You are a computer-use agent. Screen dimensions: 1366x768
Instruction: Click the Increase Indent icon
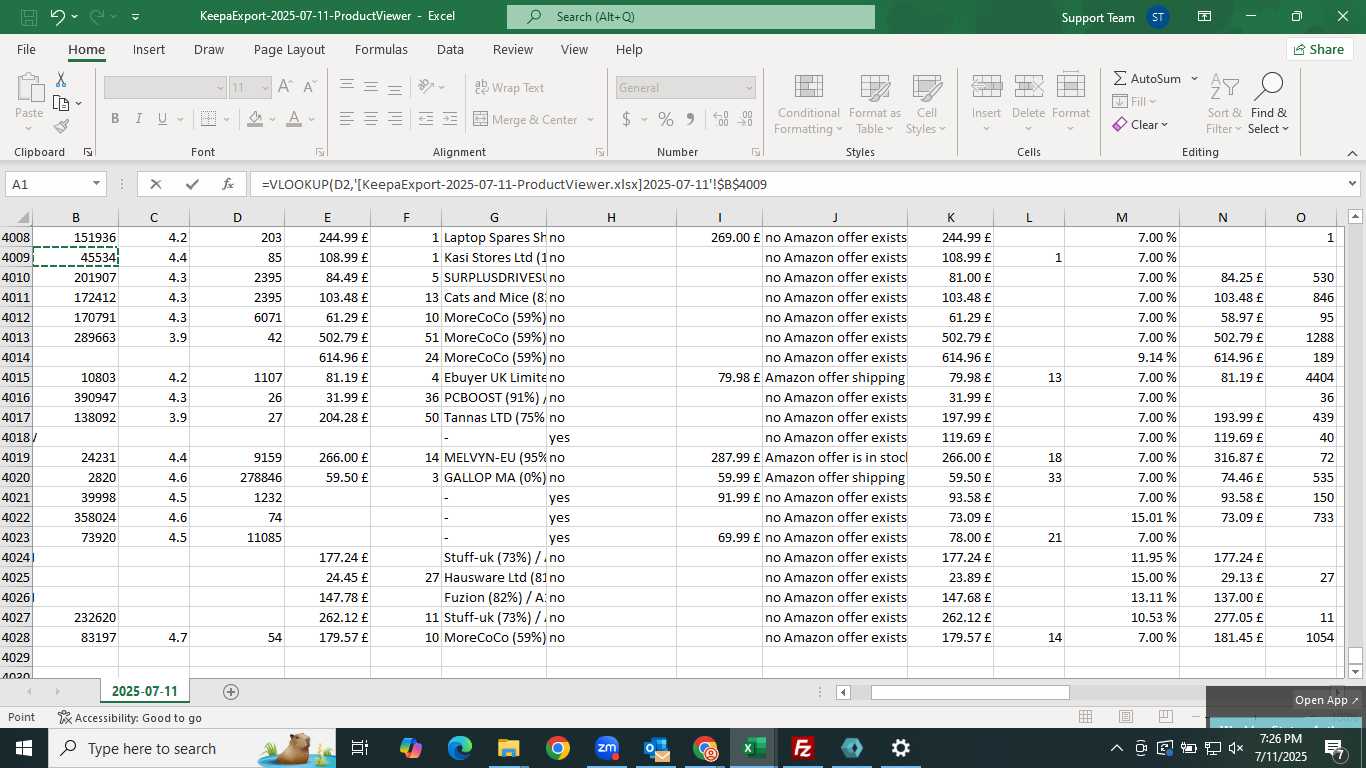click(x=451, y=119)
